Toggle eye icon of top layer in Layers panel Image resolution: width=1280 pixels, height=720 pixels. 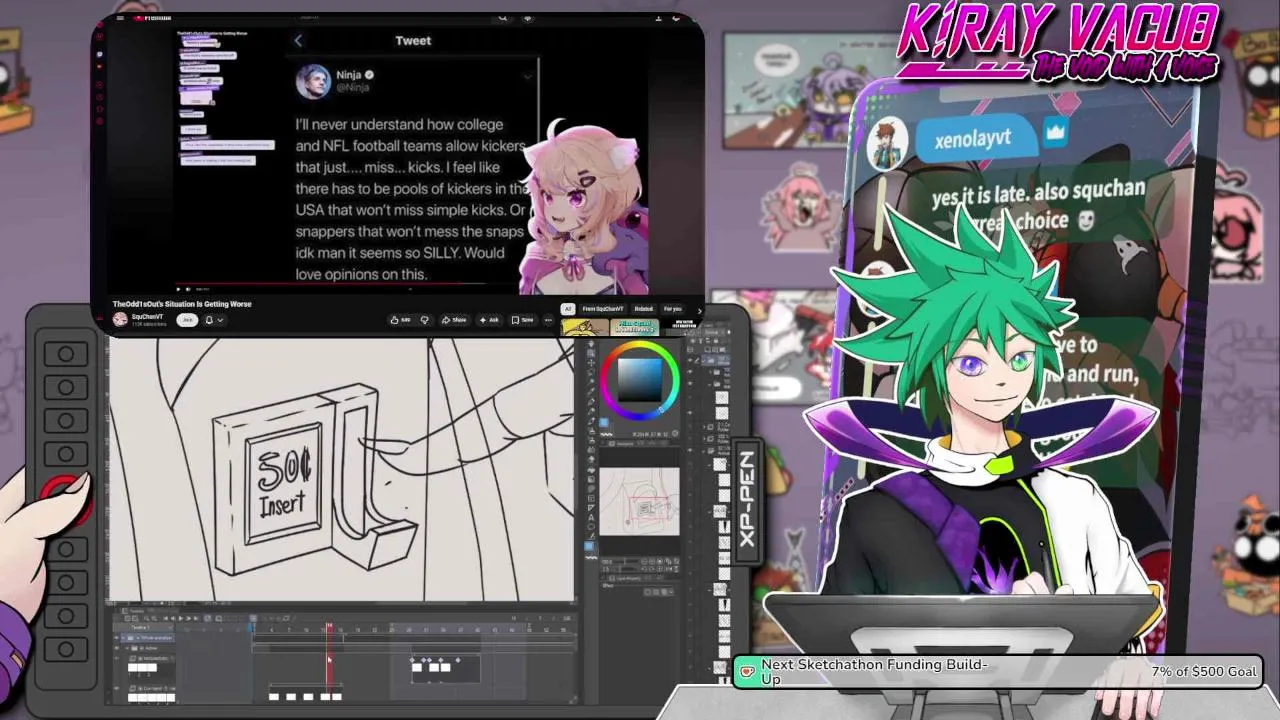pyautogui.click(x=690, y=360)
